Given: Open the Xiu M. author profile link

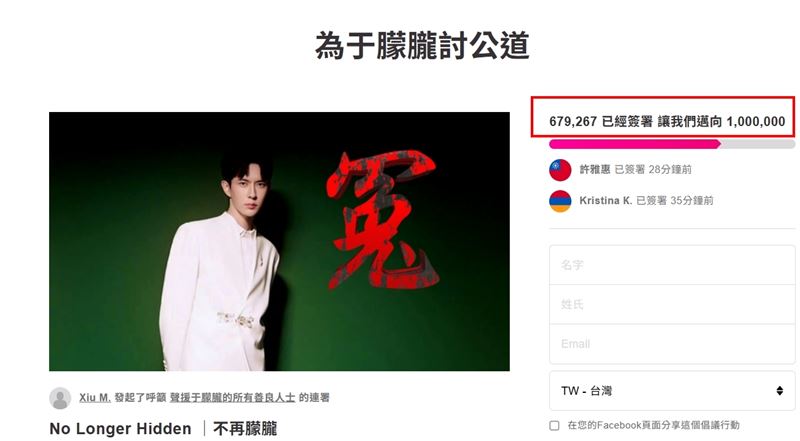Looking at the screenshot, I should [x=95, y=398].
